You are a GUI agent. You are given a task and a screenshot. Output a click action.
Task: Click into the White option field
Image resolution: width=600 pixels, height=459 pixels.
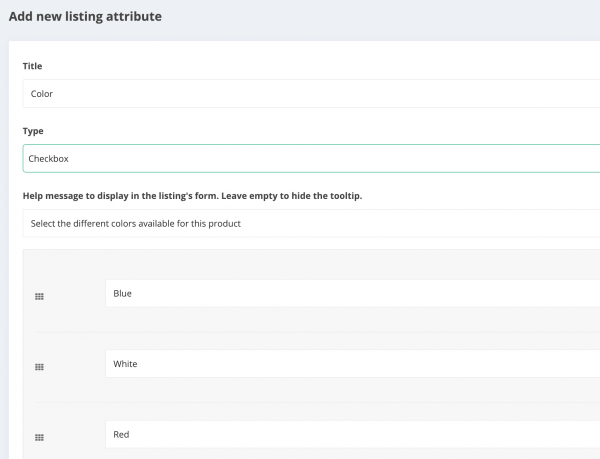pyautogui.click(x=352, y=364)
